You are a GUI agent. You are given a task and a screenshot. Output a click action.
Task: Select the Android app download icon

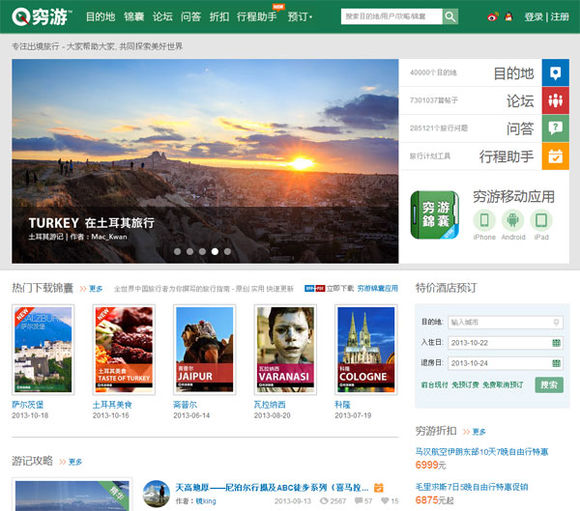pyautogui.click(x=513, y=220)
